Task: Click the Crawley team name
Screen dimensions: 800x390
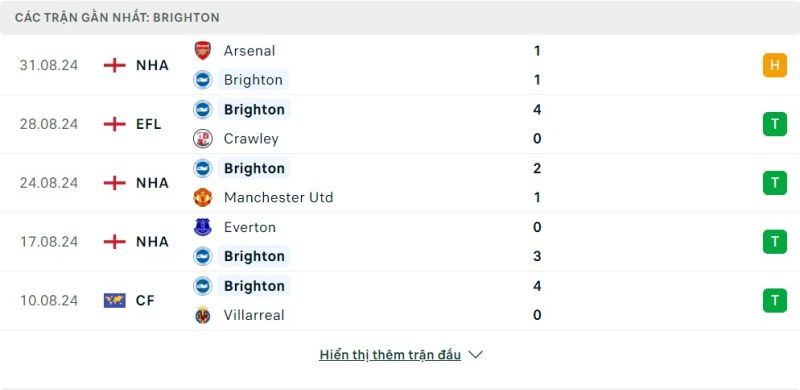Action: (x=251, y=139)
